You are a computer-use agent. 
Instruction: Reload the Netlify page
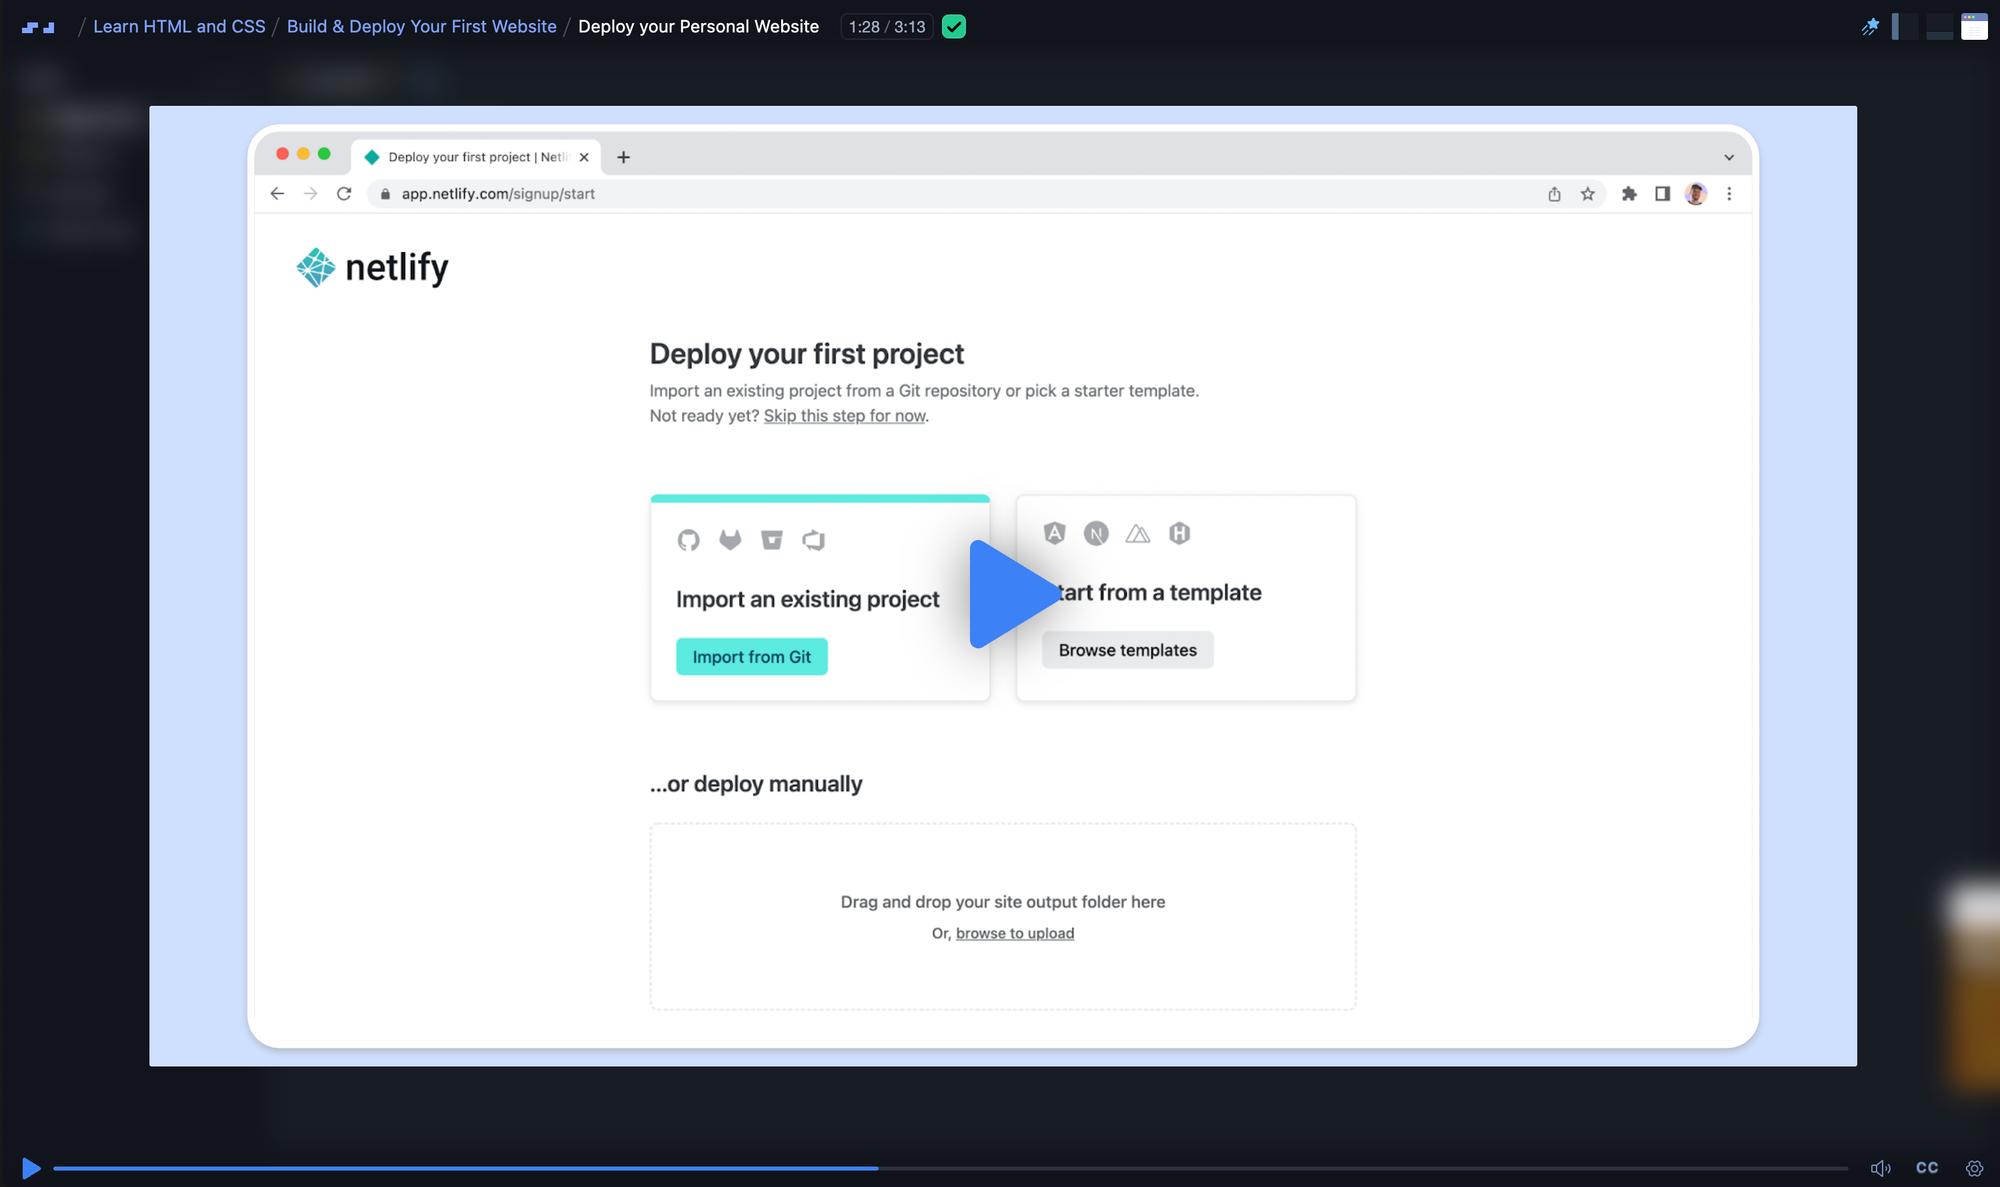tap(344, 194)
